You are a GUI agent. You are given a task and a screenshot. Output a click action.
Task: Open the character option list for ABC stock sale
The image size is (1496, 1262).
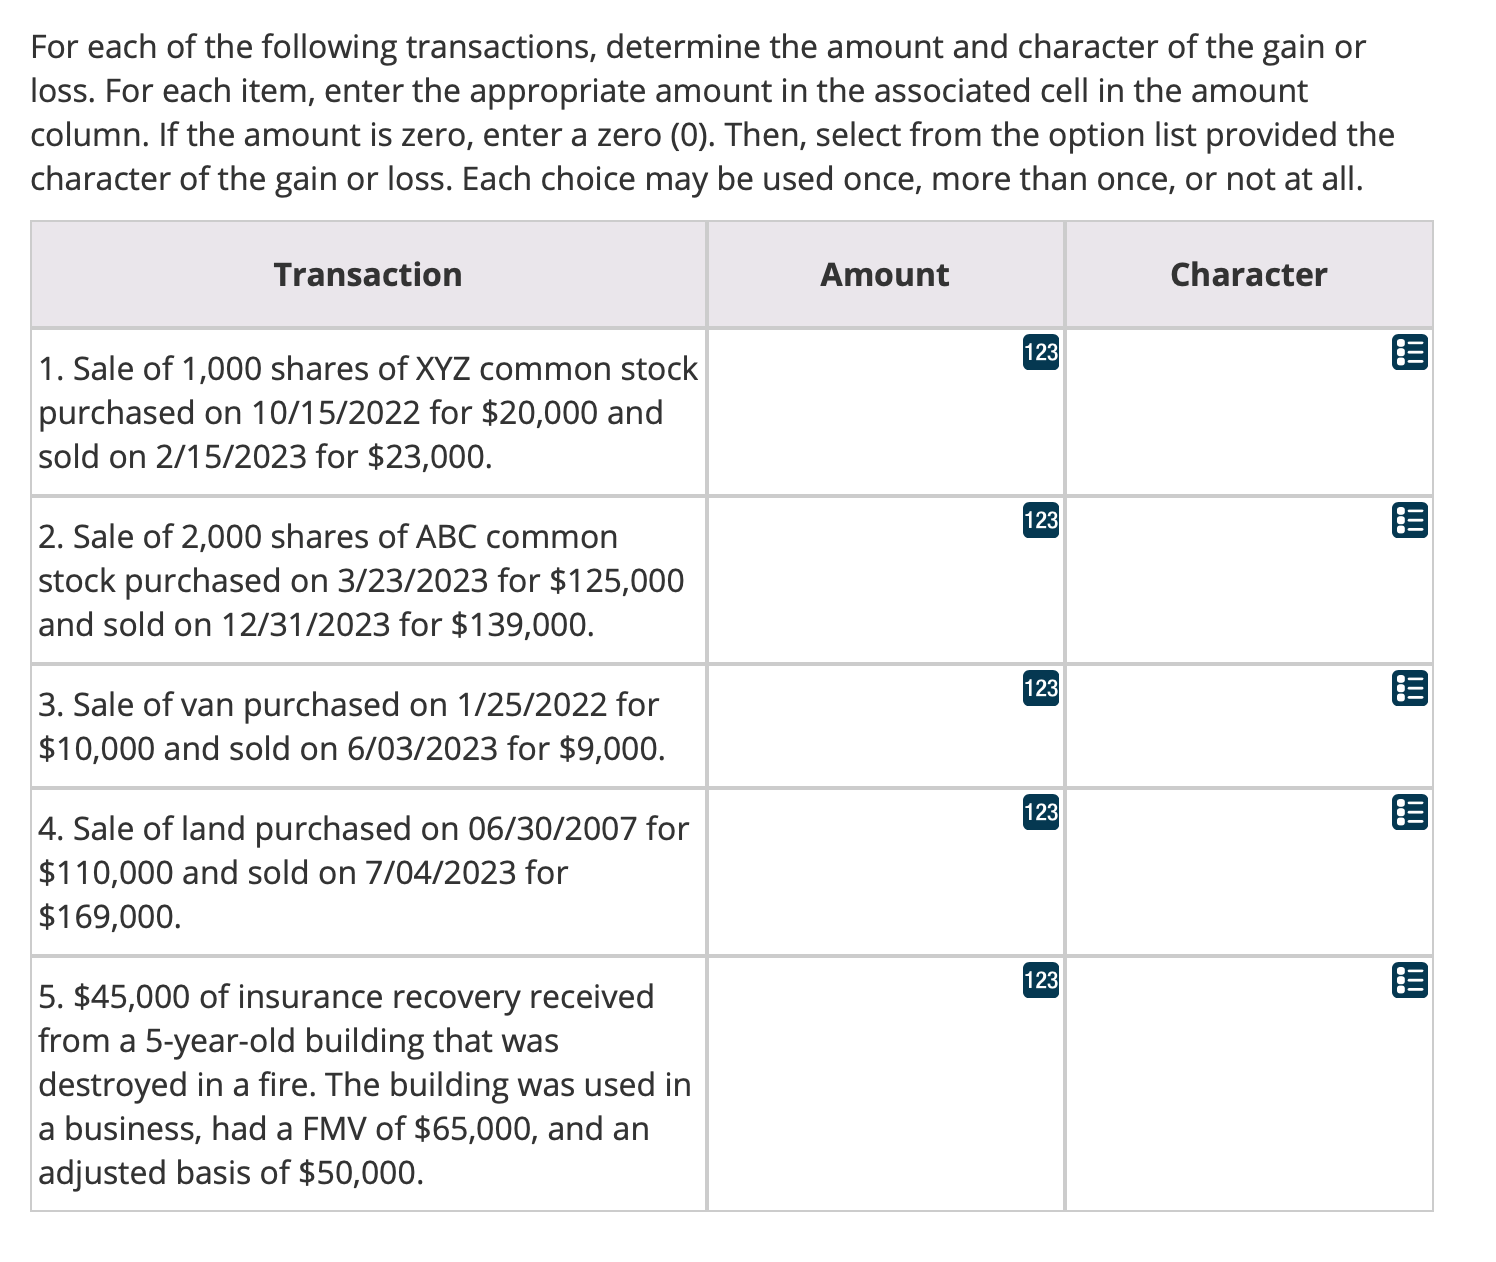click(1409, 518)
